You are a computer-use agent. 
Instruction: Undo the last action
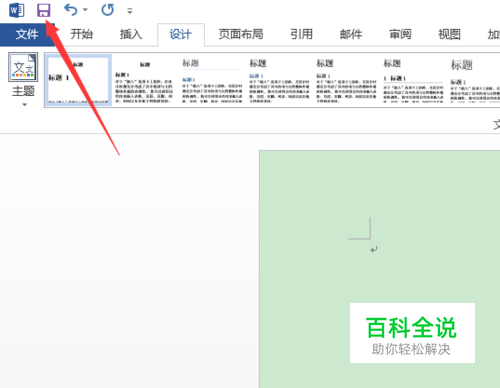[71, 10]
